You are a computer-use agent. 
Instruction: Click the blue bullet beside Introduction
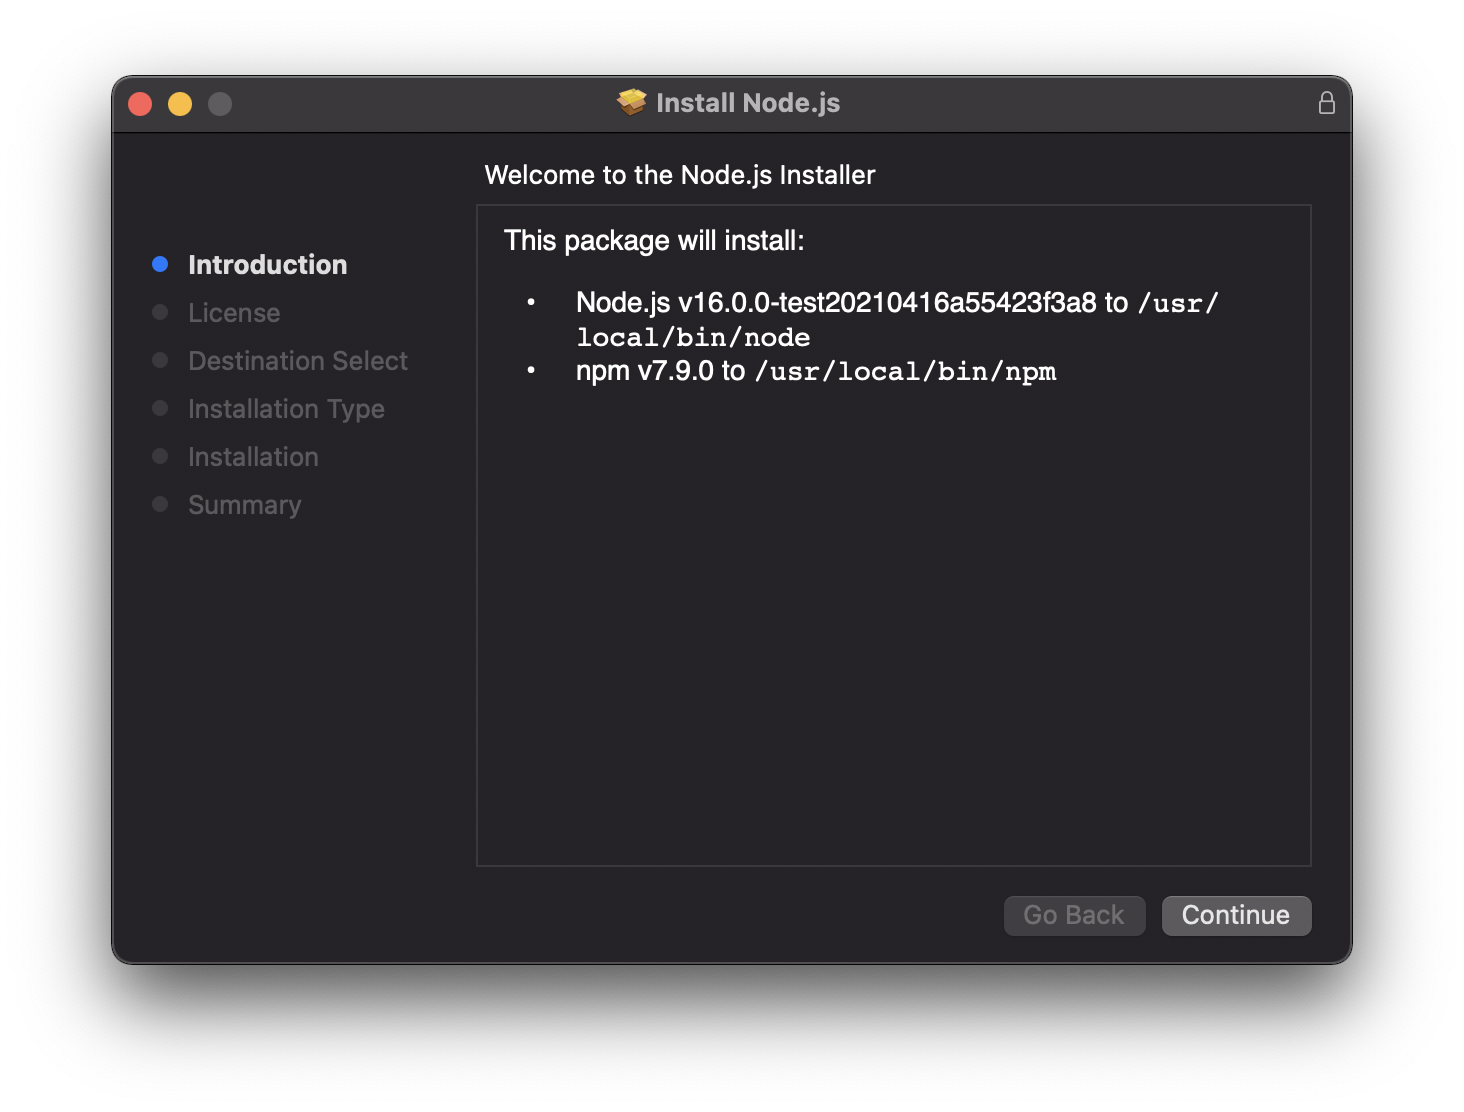tap(160, 264)
